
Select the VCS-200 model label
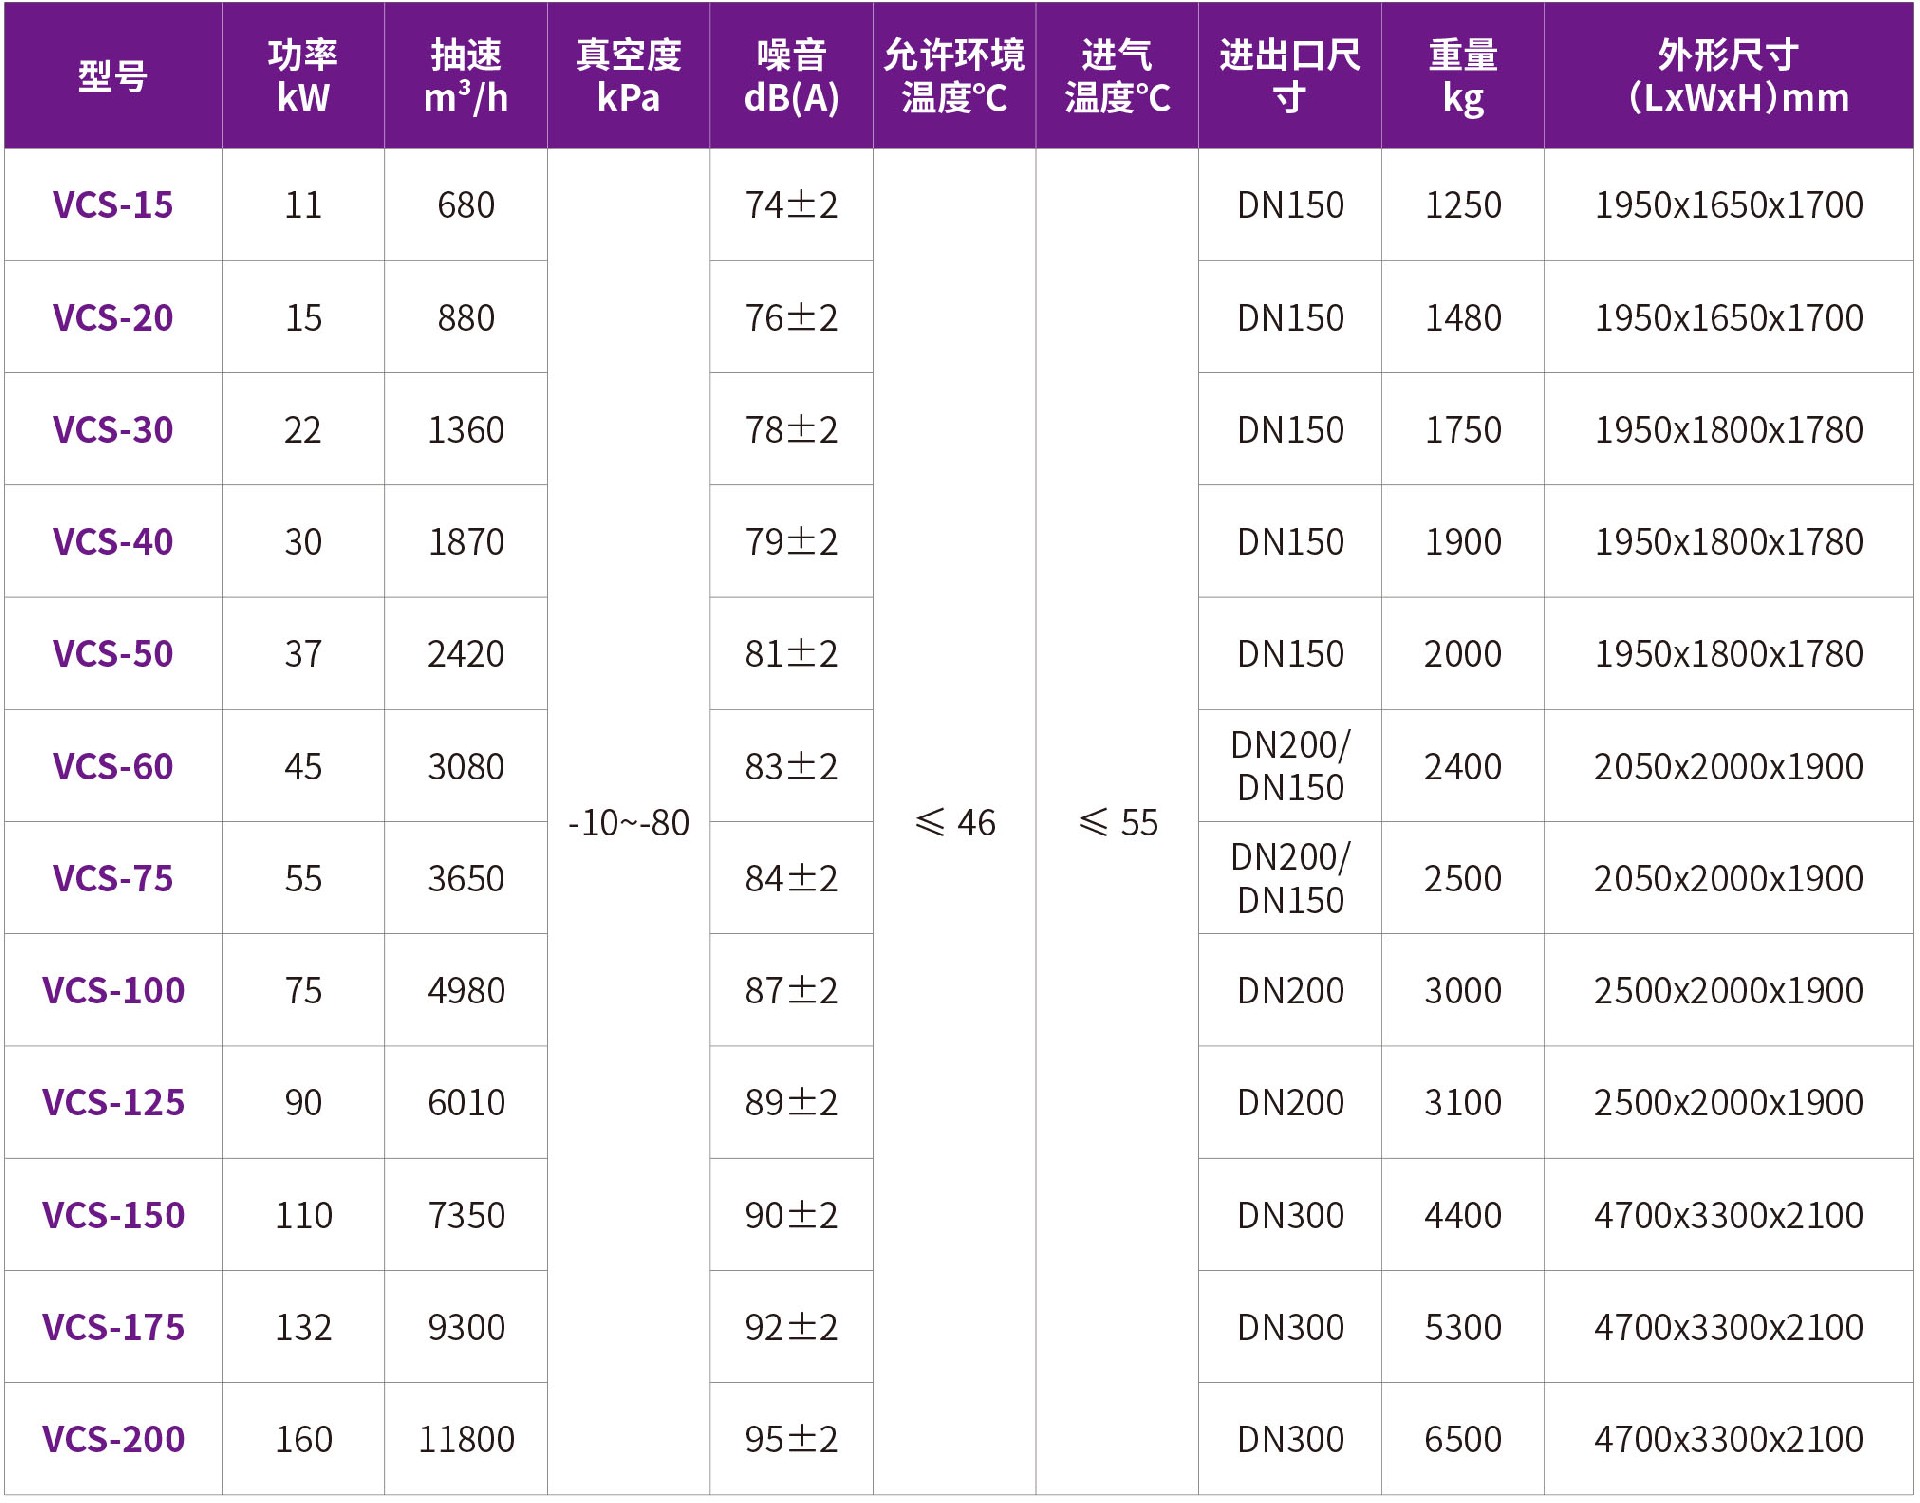pos(113,1439)
